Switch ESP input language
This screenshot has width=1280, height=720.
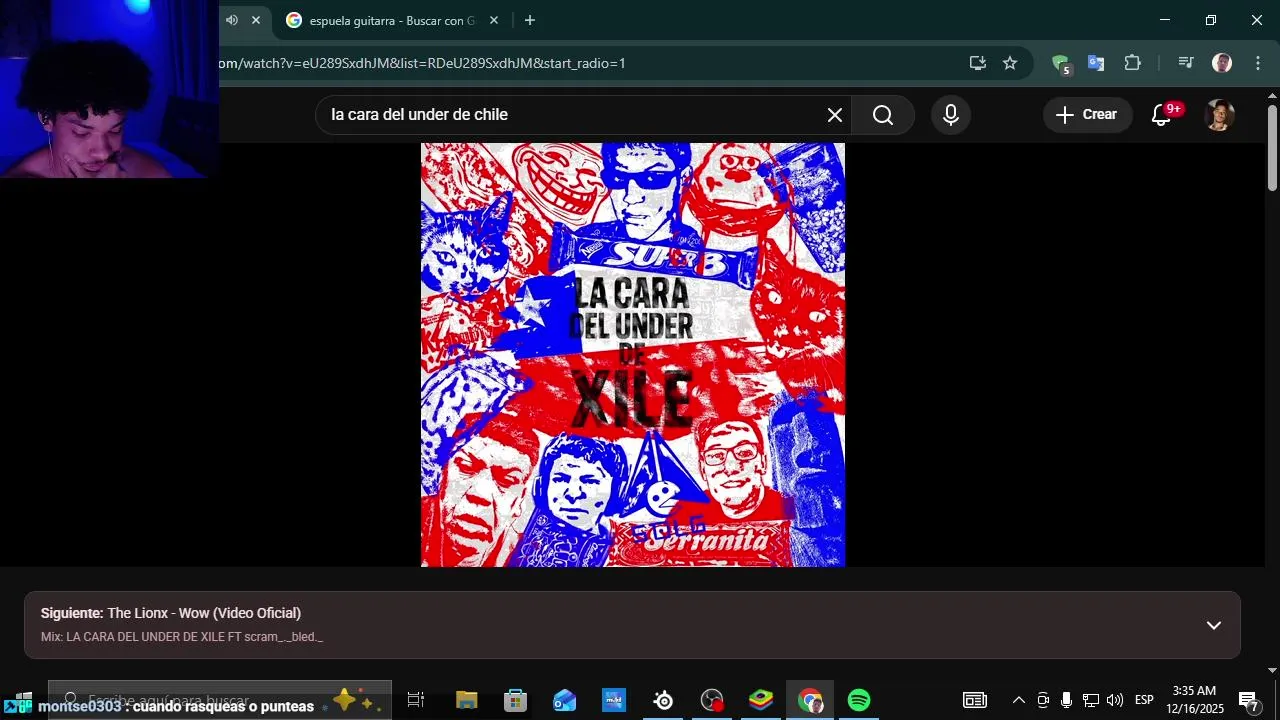(1144, 700)
